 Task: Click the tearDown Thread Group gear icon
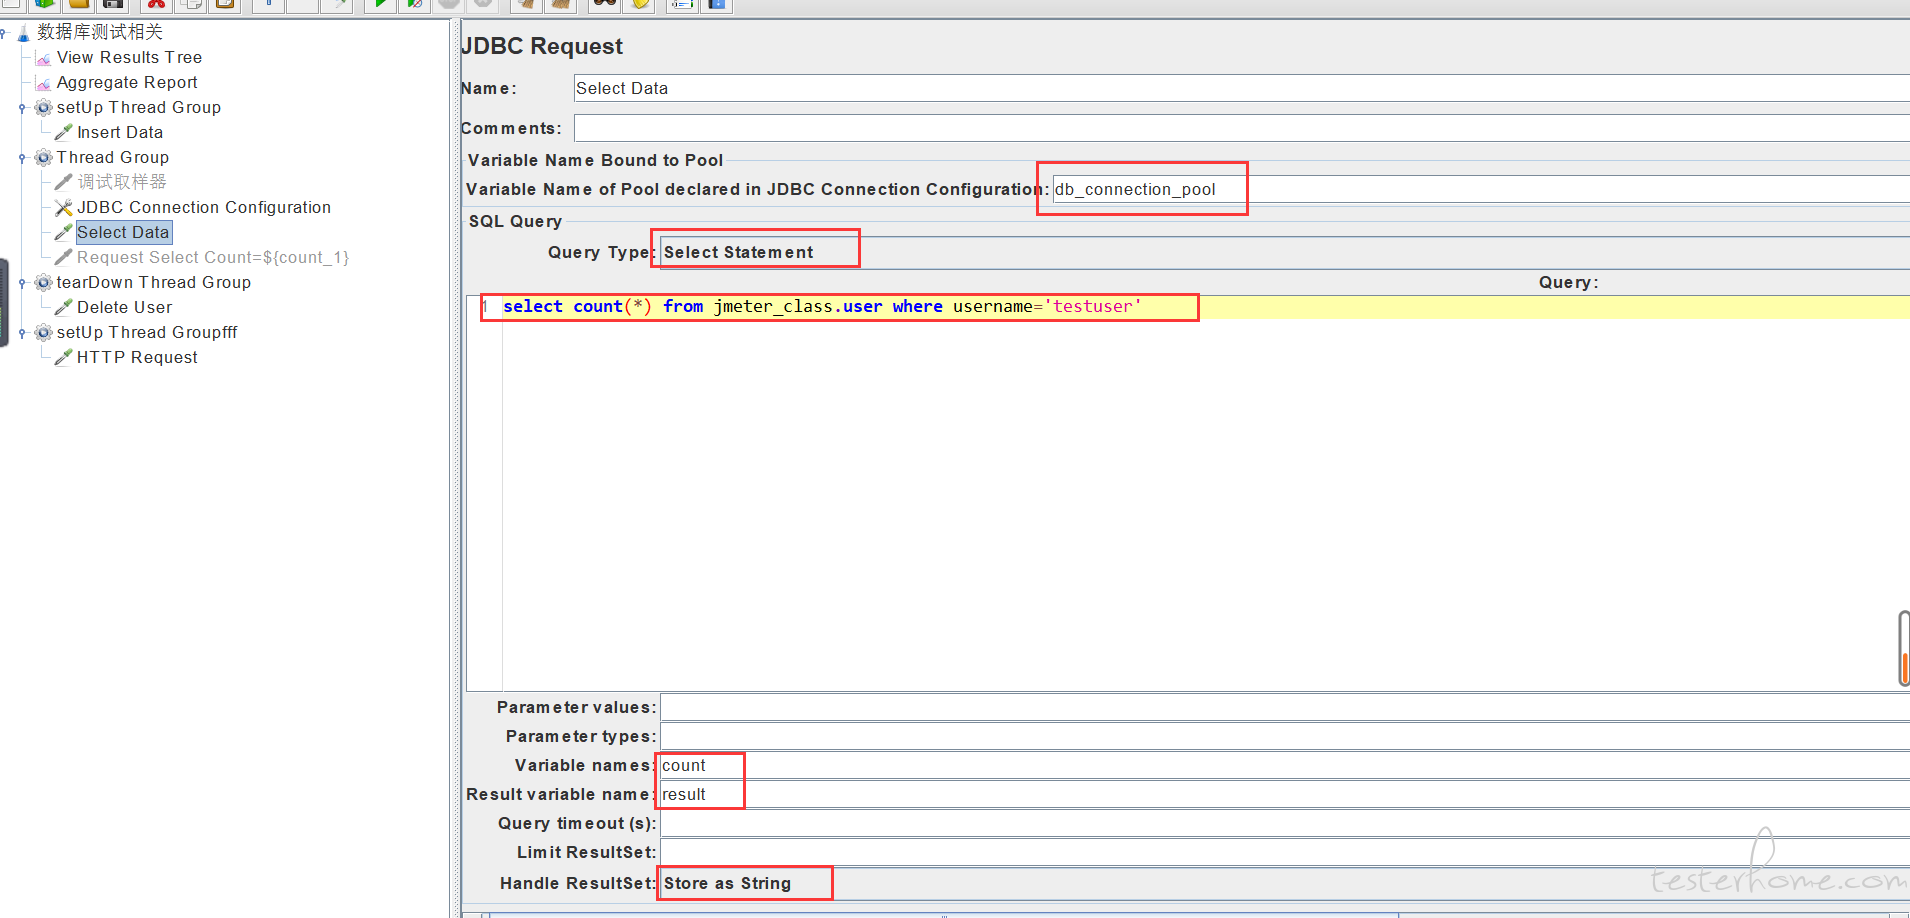pos(43,282)
